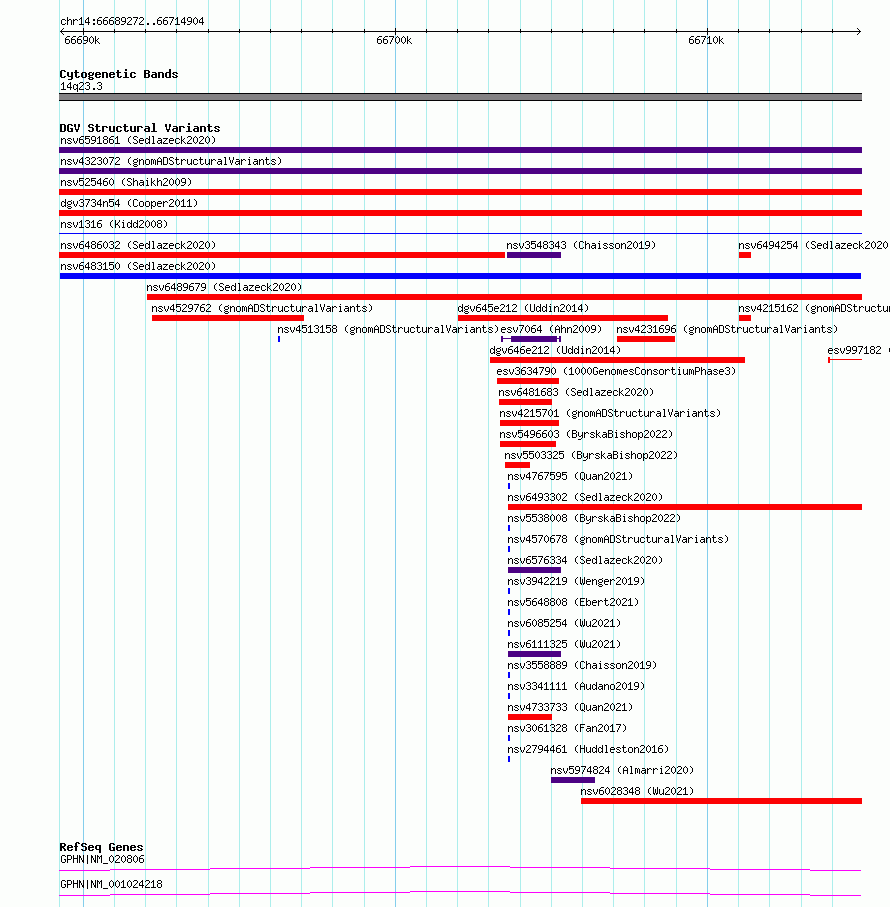
Task: Open the nsv3558889 (Chaisson2019) entry
Action: click(x=582, y=665)
